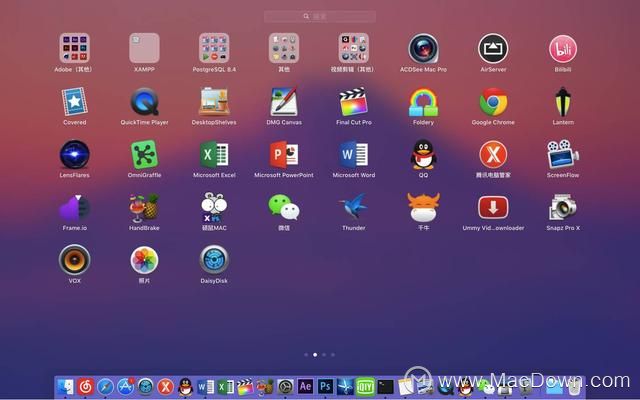Open Word from the Dock
Image resolution: width=640 pixels, height=400 pixels.
click(x=205, y=386)
